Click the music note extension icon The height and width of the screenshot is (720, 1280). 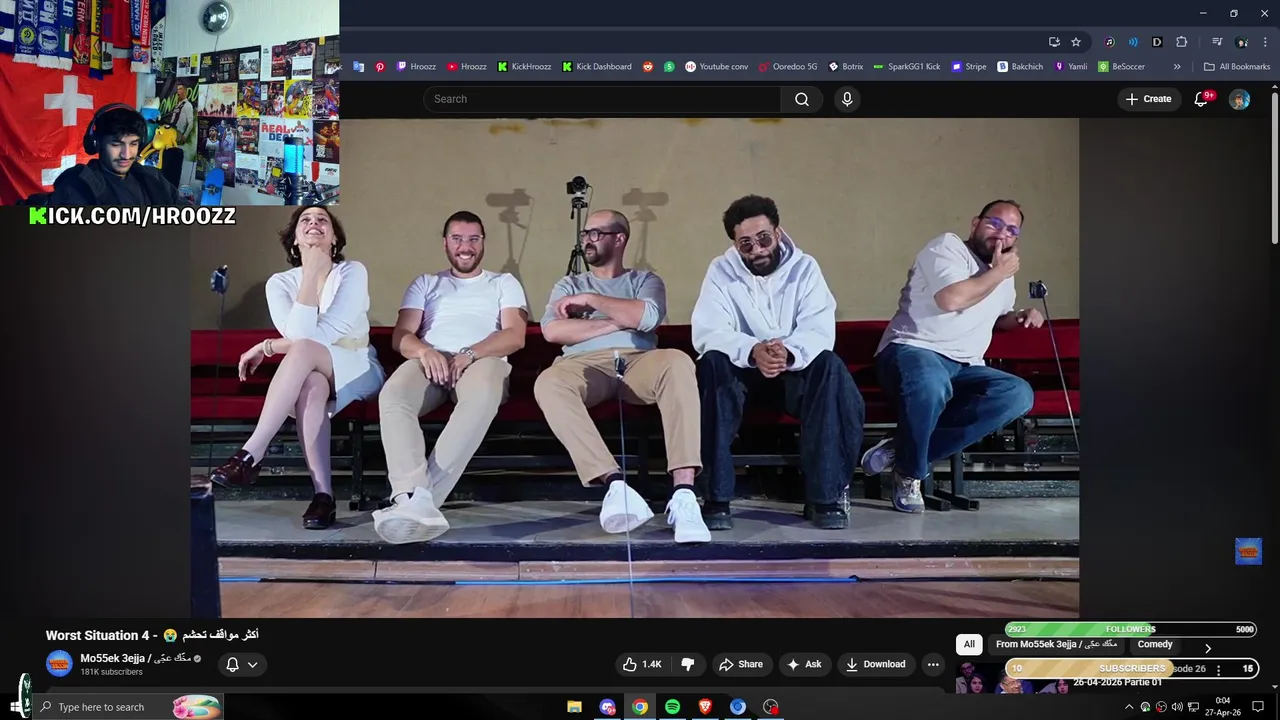[x=1109, y=42]
